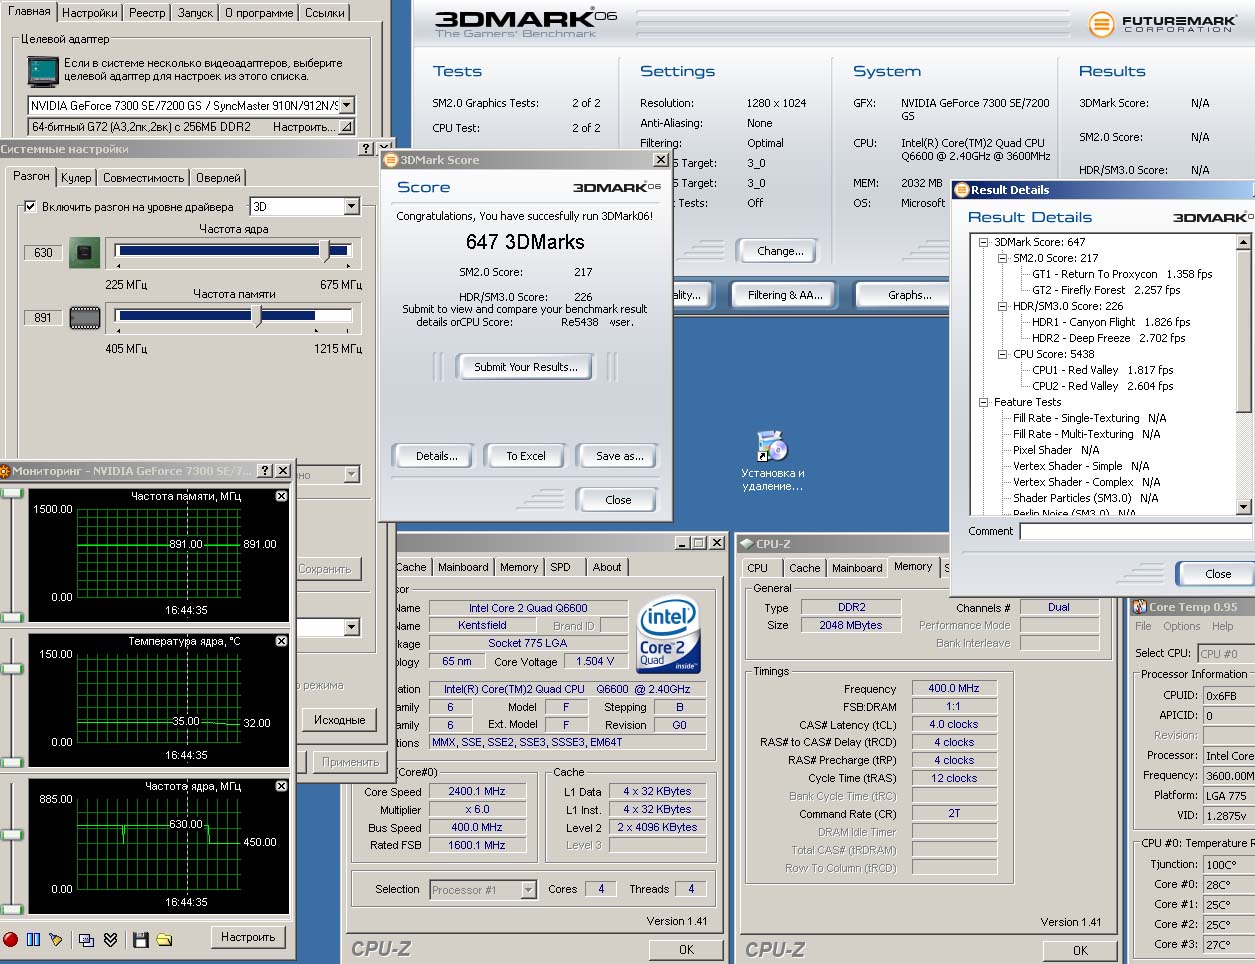Viewport: 1255px width, 964px height.
Task: Click the Futuremark Corporation logo
Action: pyautogui.click(x=1161, y=23)
